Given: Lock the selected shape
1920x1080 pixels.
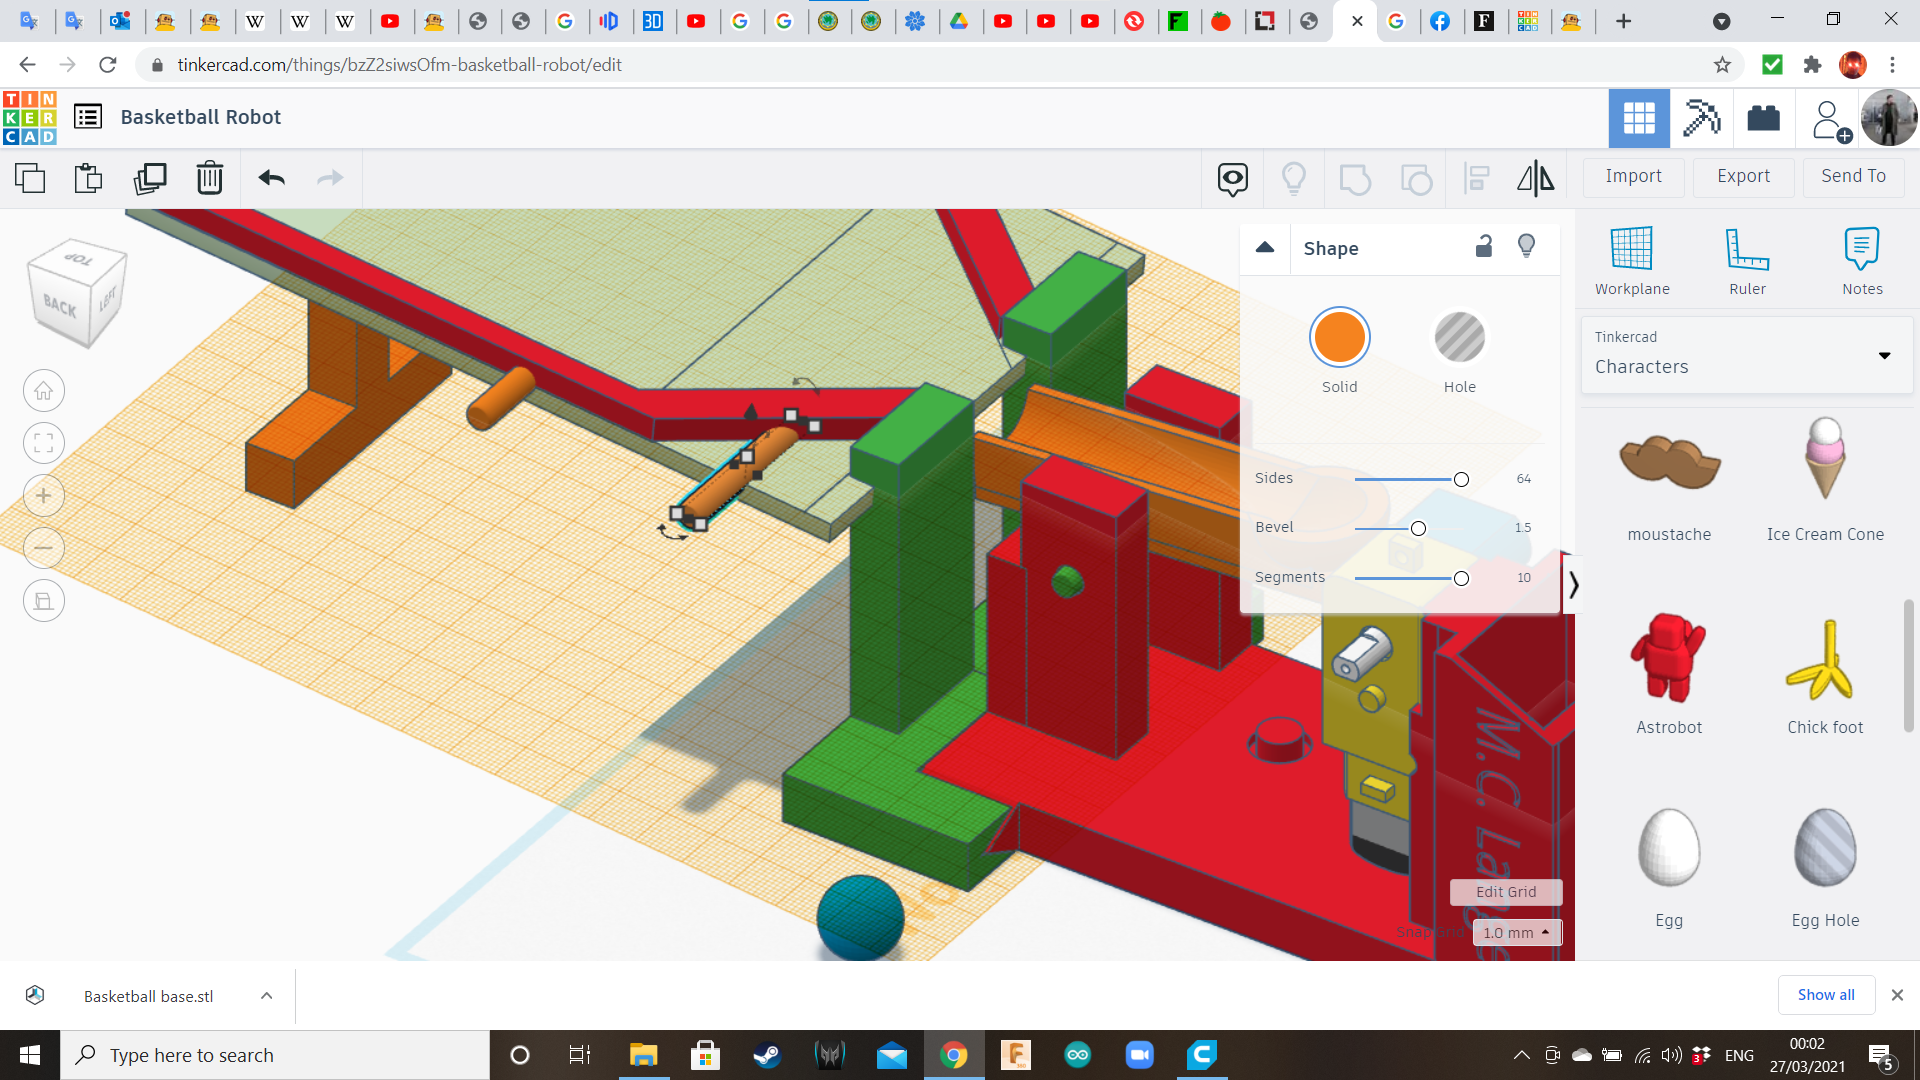Looking at the screenshot, I should click(1484, 246).
